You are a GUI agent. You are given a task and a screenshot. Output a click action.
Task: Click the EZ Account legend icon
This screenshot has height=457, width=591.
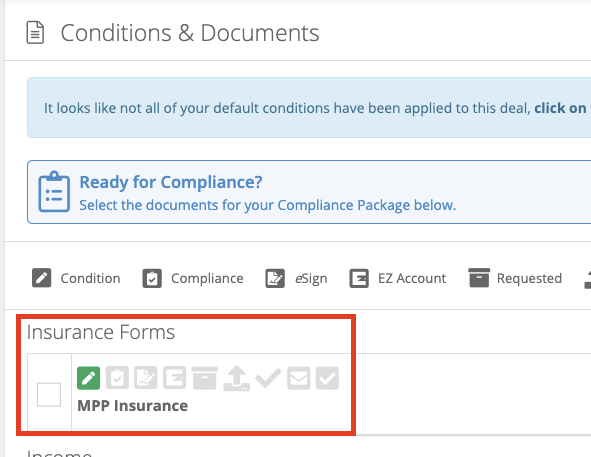pos(359,278)
